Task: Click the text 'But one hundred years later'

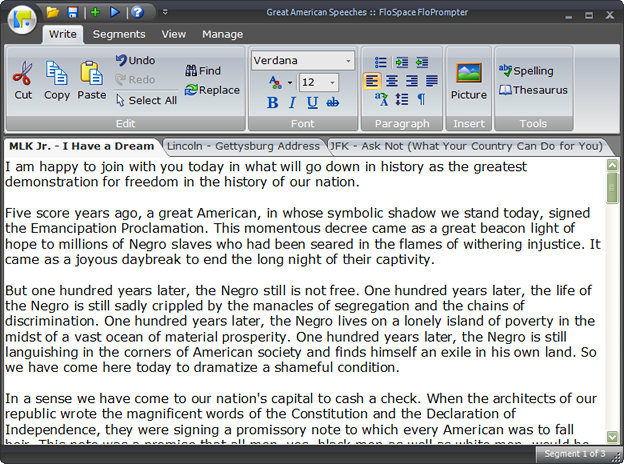Action: pos(98,291)
